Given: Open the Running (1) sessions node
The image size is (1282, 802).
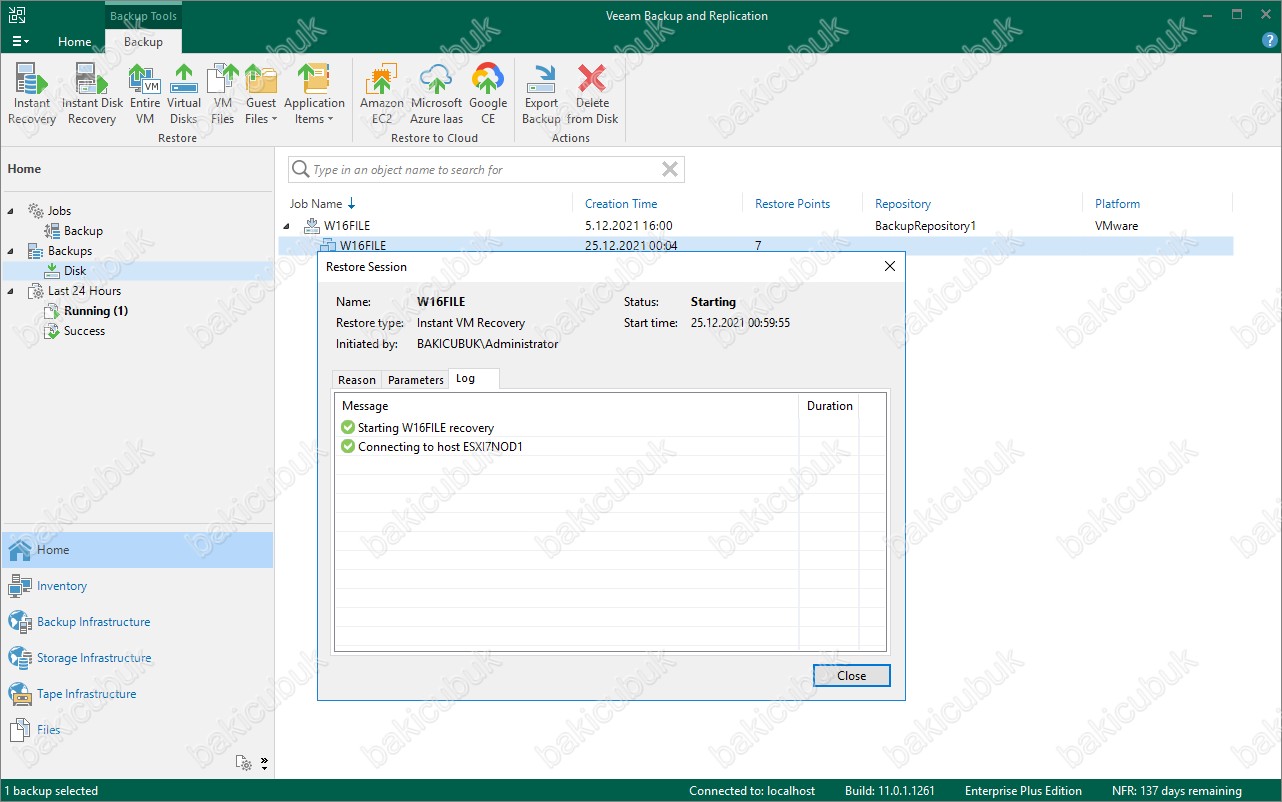Looking at the screenshot, I should (96, 311).
